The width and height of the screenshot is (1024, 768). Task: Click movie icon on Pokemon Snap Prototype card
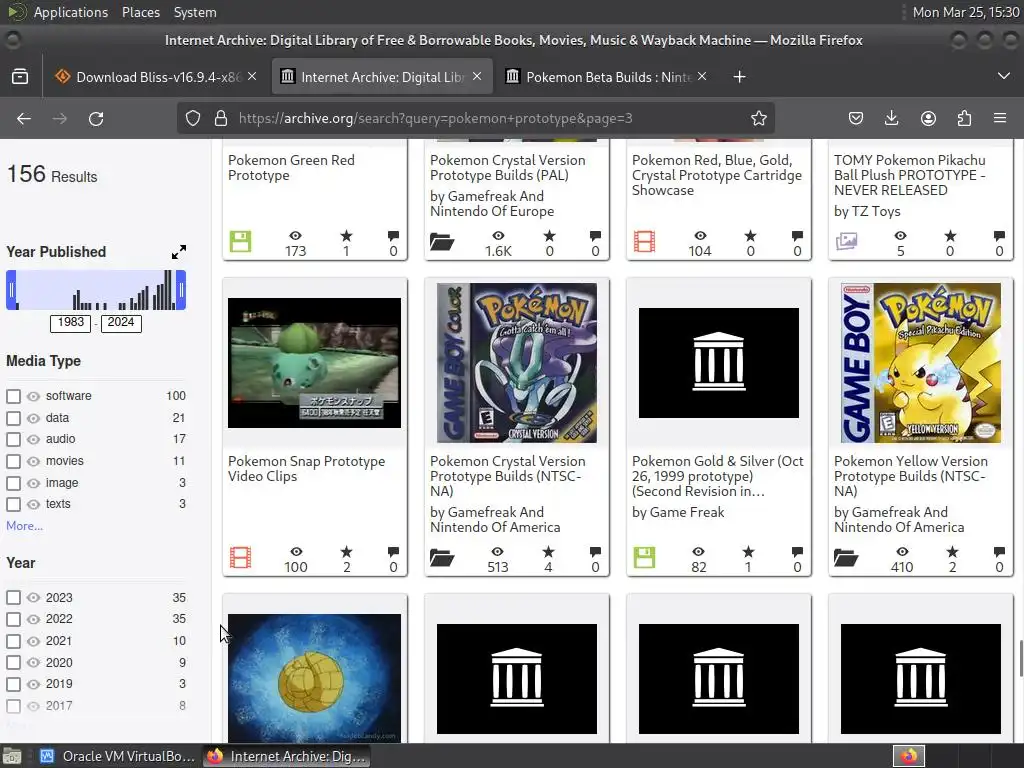240,558
